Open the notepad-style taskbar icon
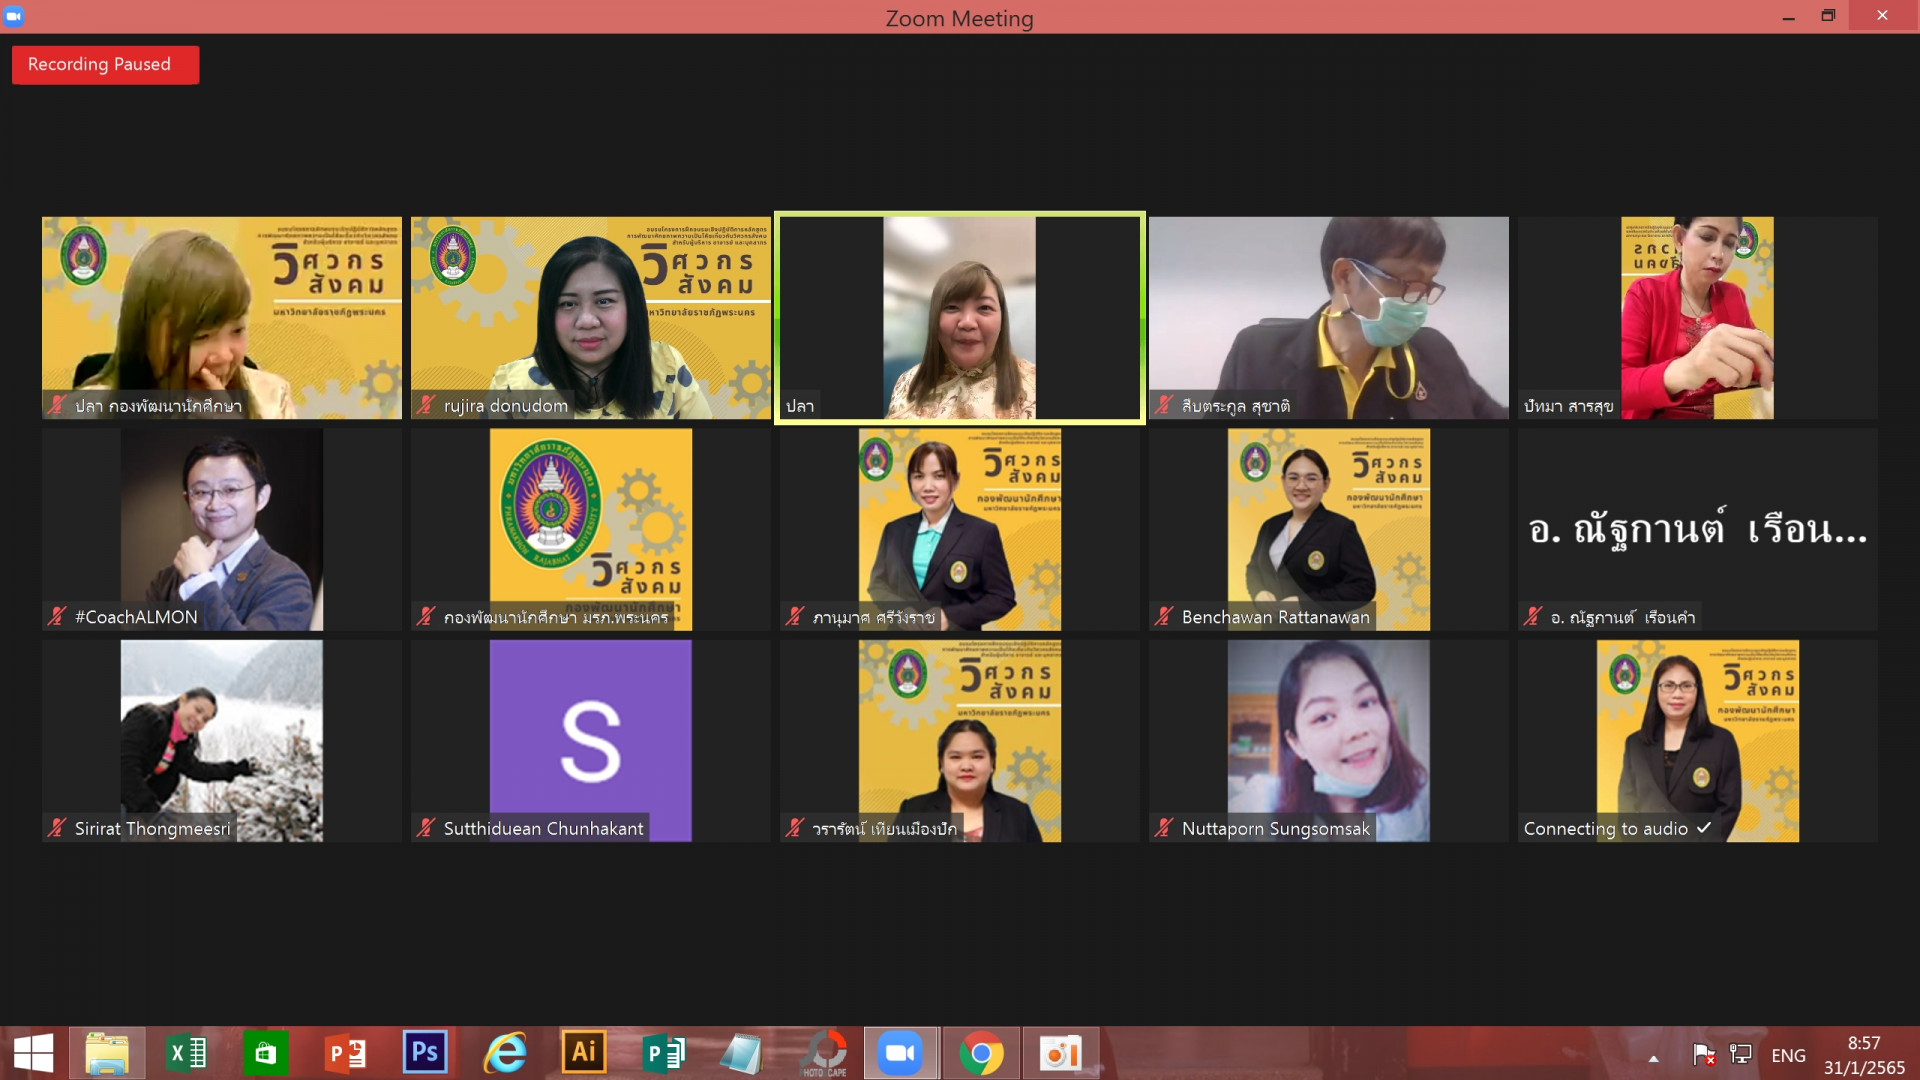The image size is (1920, 1080). point(742,1053)
